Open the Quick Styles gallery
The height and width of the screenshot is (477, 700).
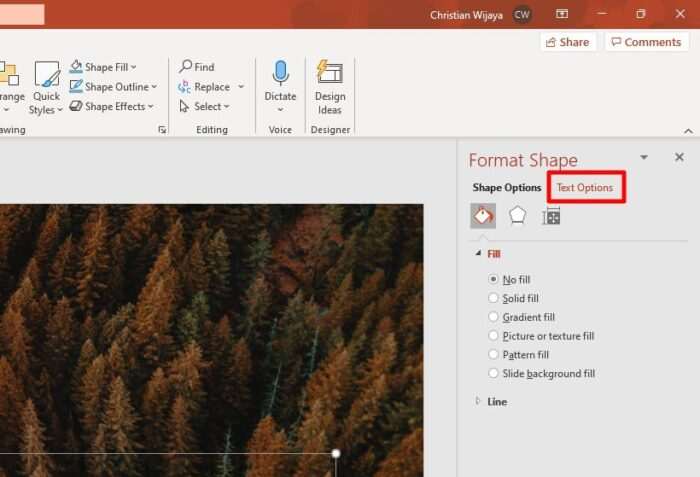point(46,88)
